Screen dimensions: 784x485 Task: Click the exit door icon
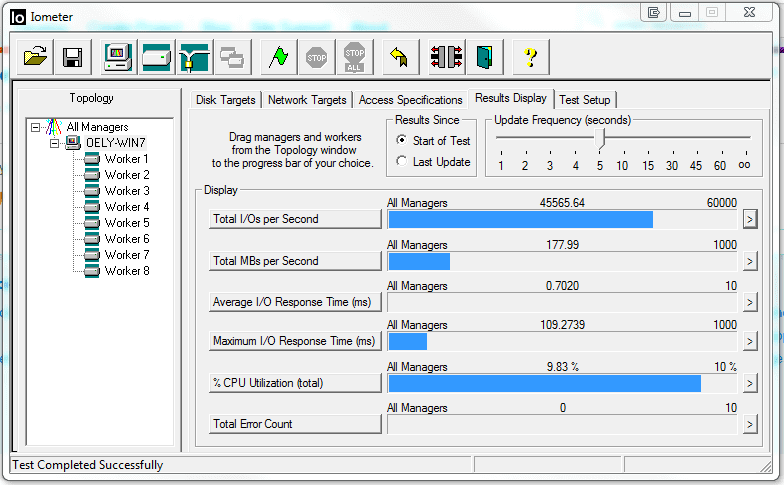tap(484, 57)
